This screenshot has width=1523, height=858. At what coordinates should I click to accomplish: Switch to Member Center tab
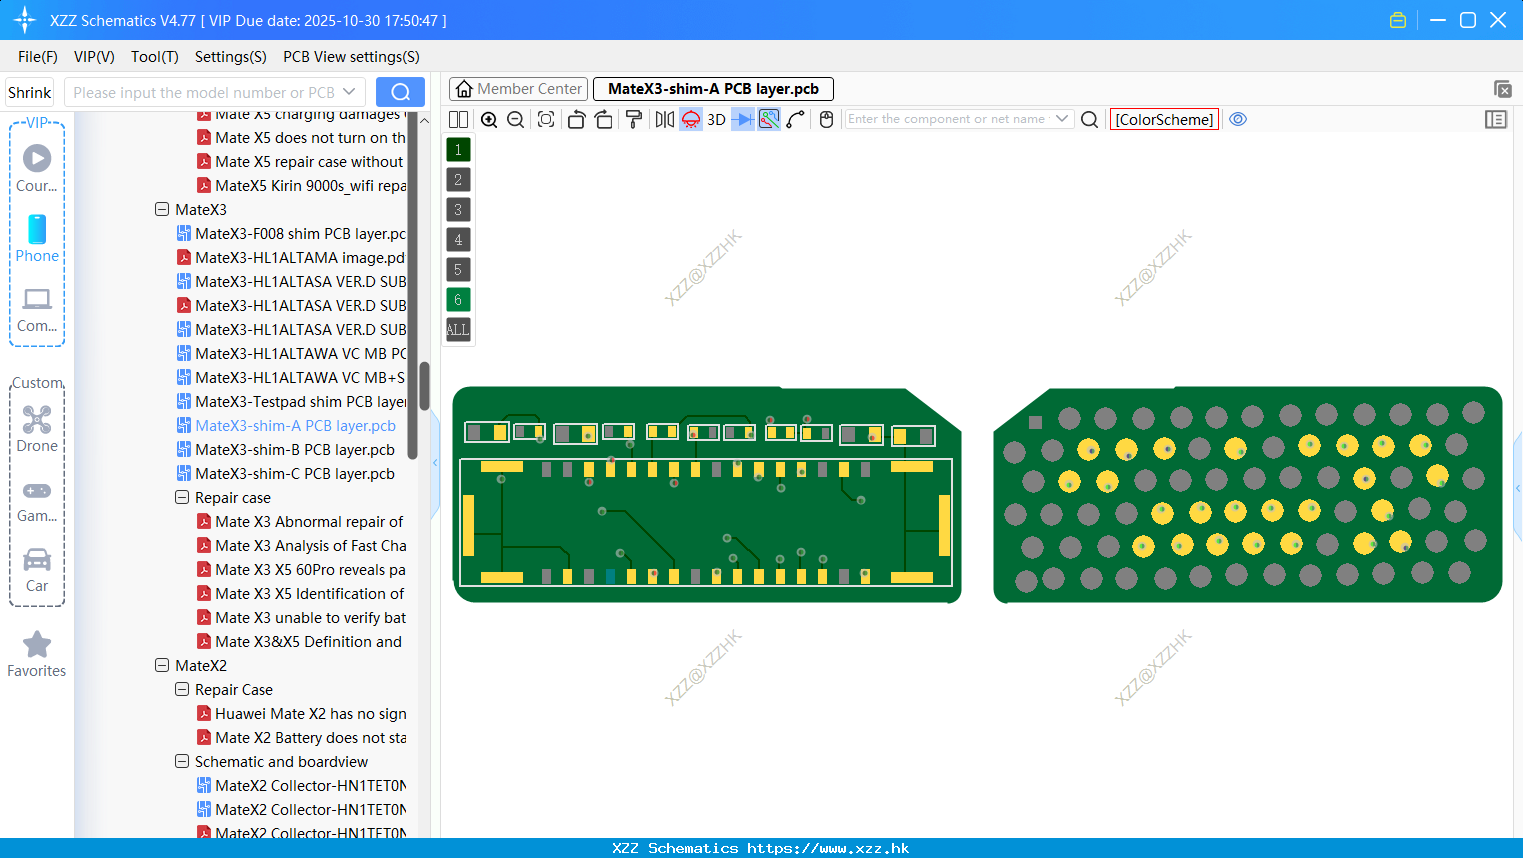(x=518, y=89)
